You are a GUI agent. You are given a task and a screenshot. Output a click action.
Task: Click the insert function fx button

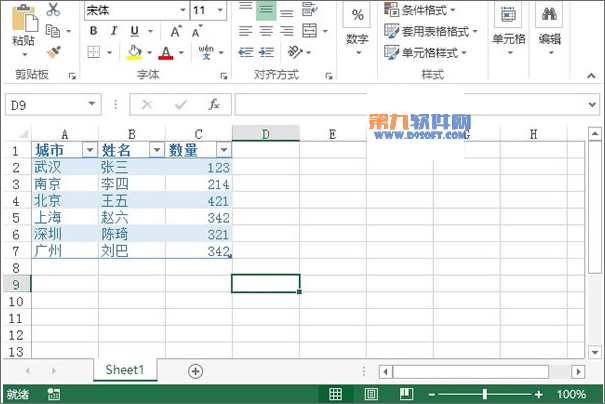tap(214, 105)
